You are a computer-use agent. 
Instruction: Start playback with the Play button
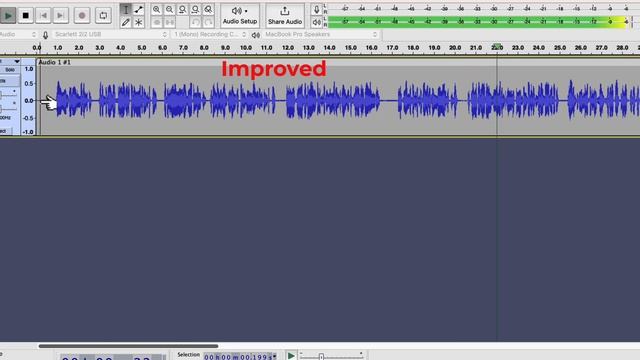pos(8,16)
